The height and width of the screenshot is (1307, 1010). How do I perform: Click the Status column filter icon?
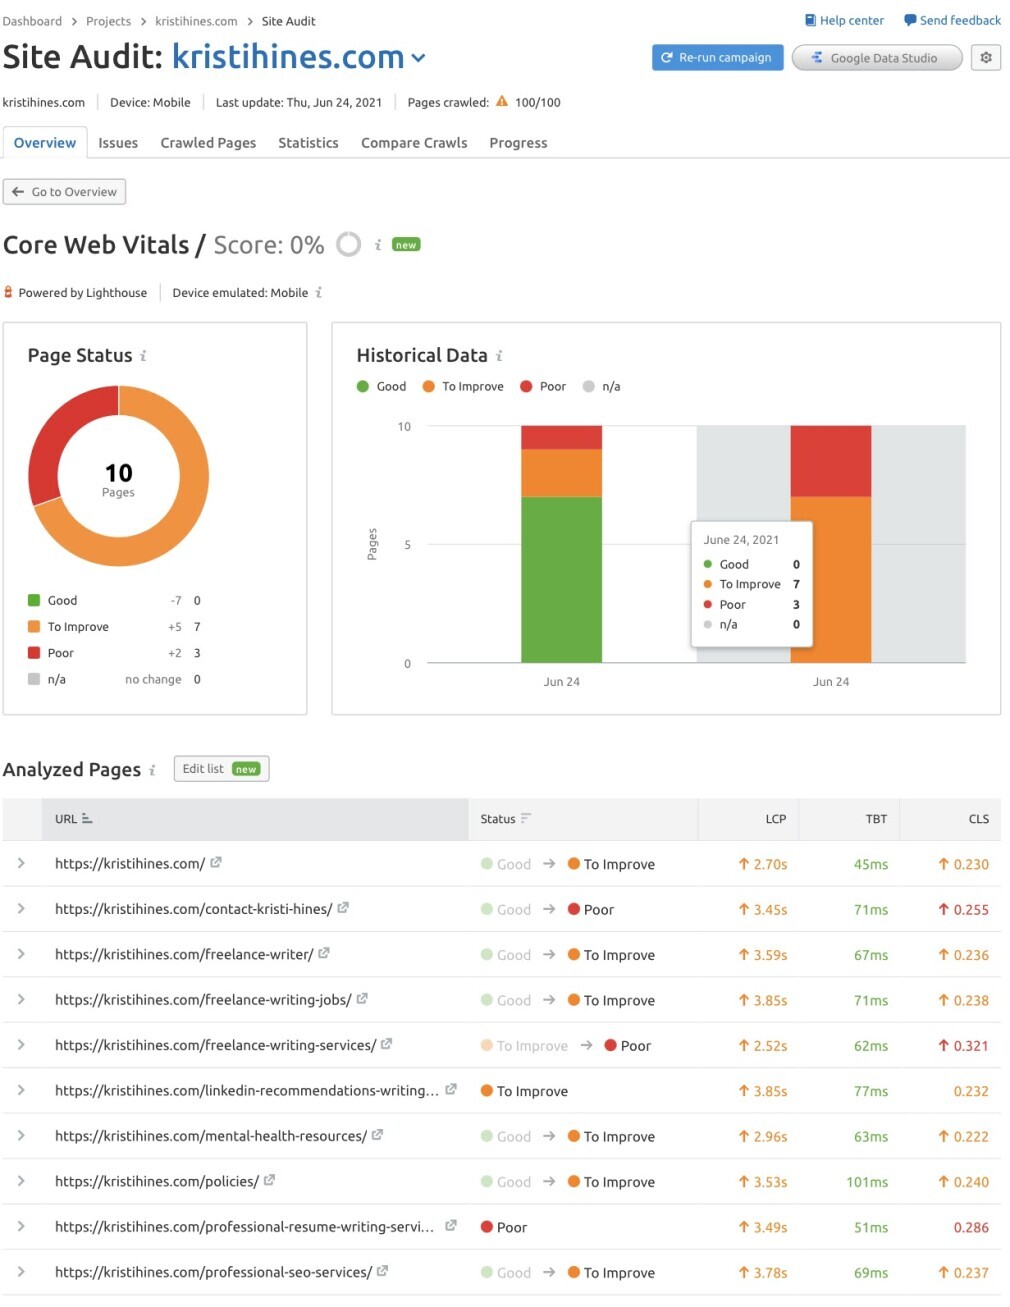pyautogui.click(x=526, y=819)
